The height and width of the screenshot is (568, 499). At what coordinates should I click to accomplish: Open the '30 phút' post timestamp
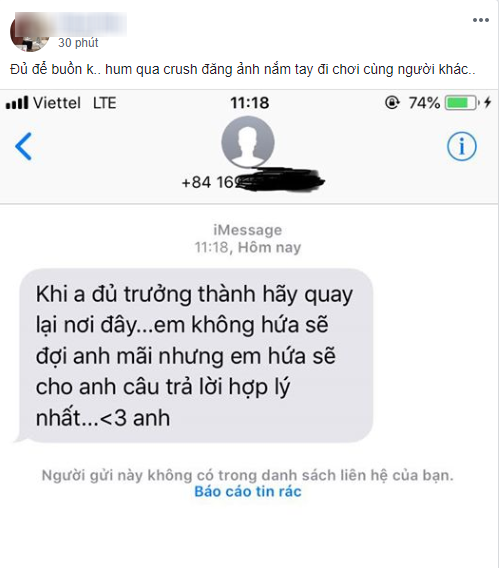[x=78, y=43]
